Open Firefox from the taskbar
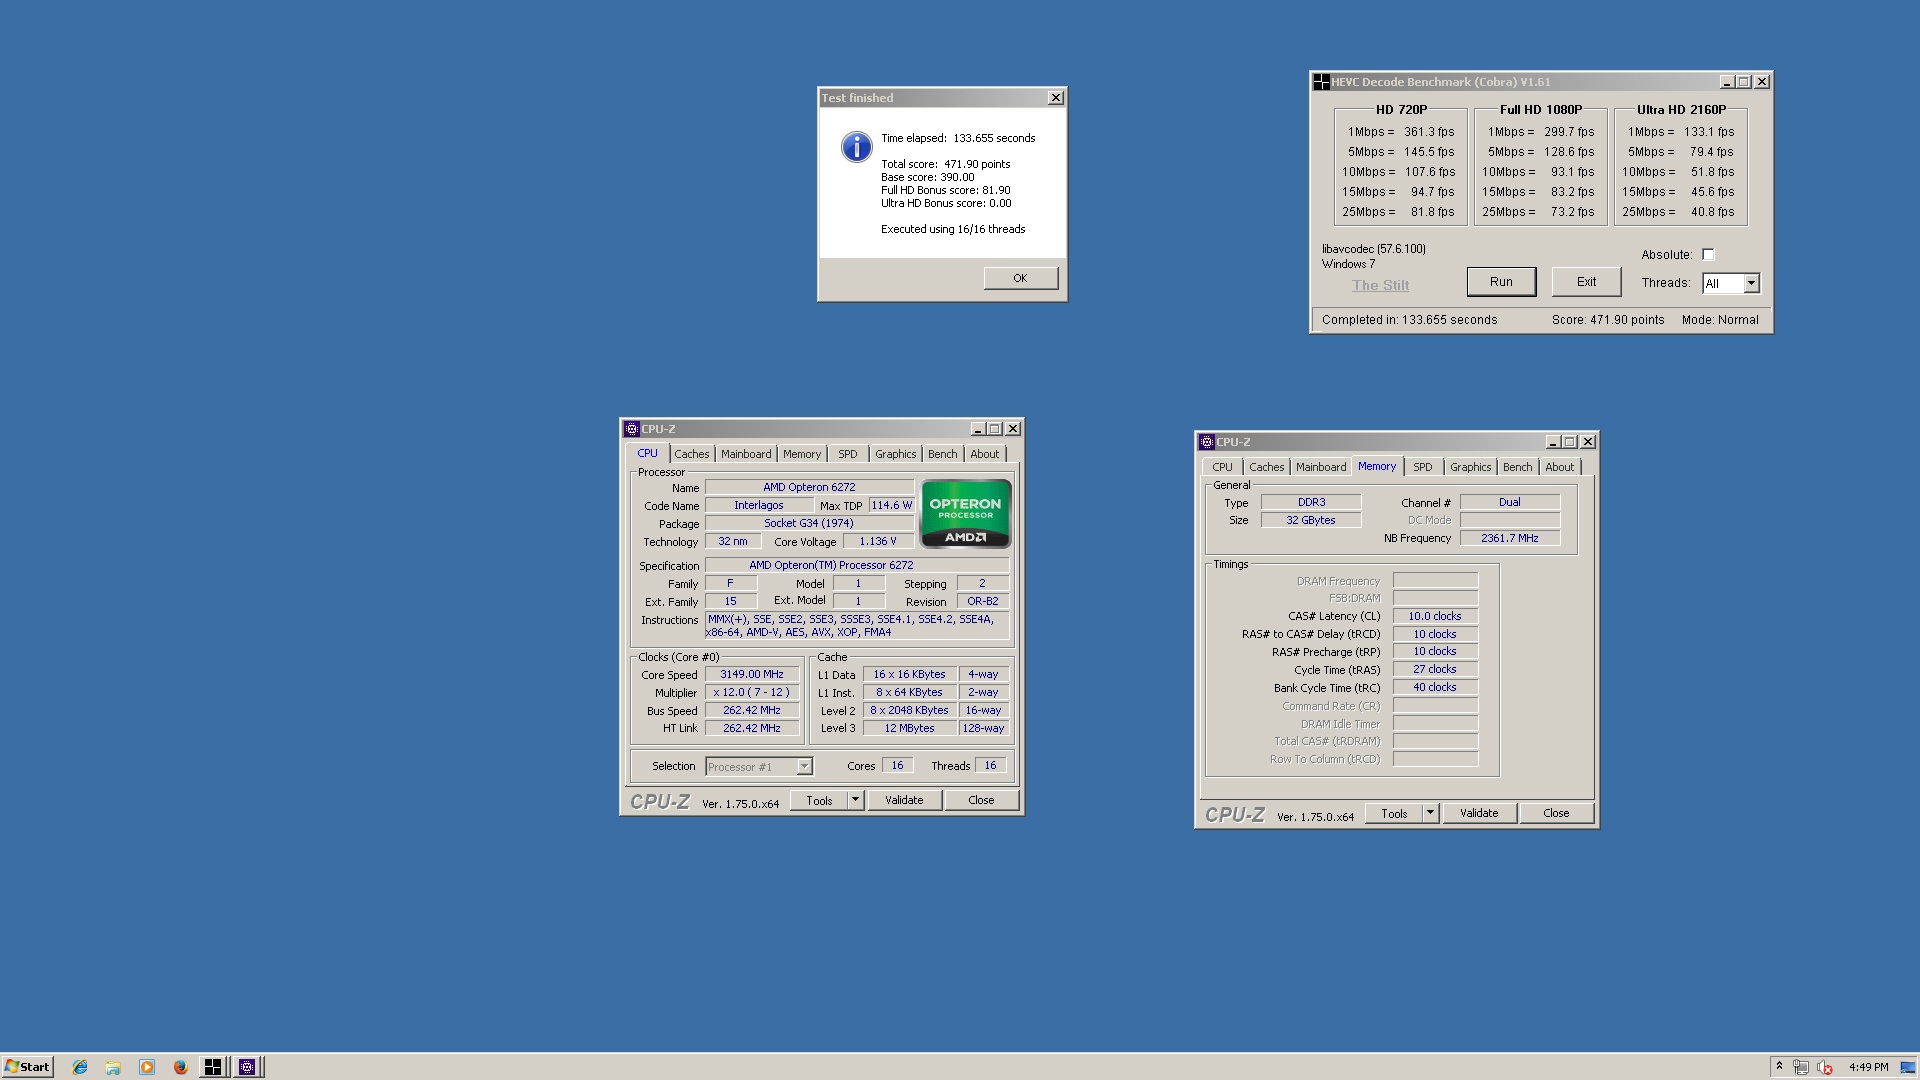The width and height of the screenshot is (1920, 1080). click(x=180, y=1067)
